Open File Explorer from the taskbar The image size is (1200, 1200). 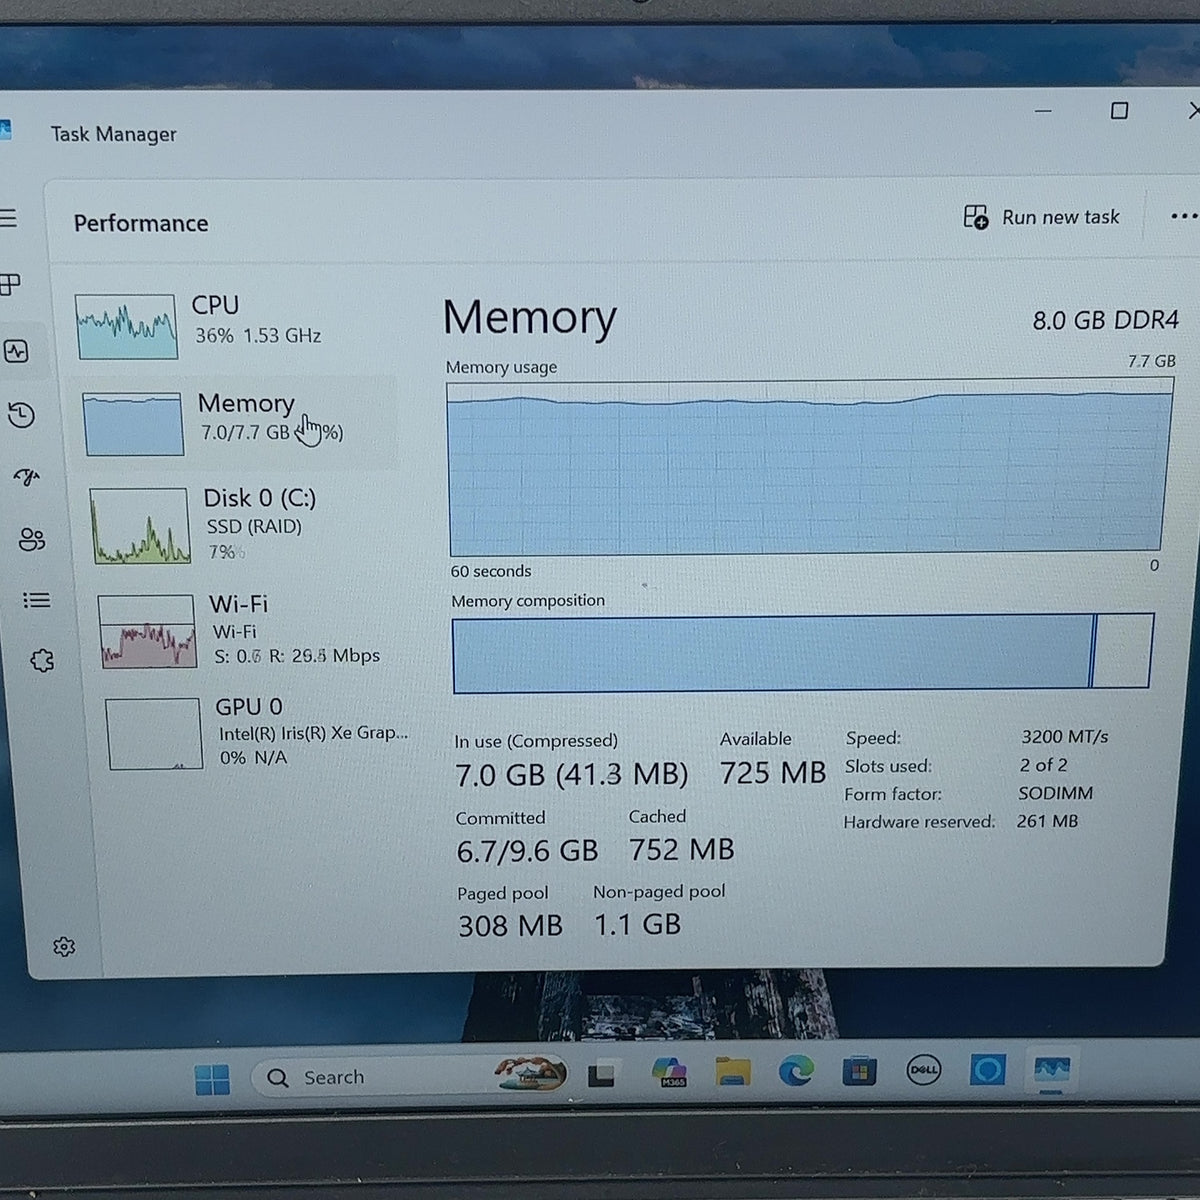[x=733, y=1072]
